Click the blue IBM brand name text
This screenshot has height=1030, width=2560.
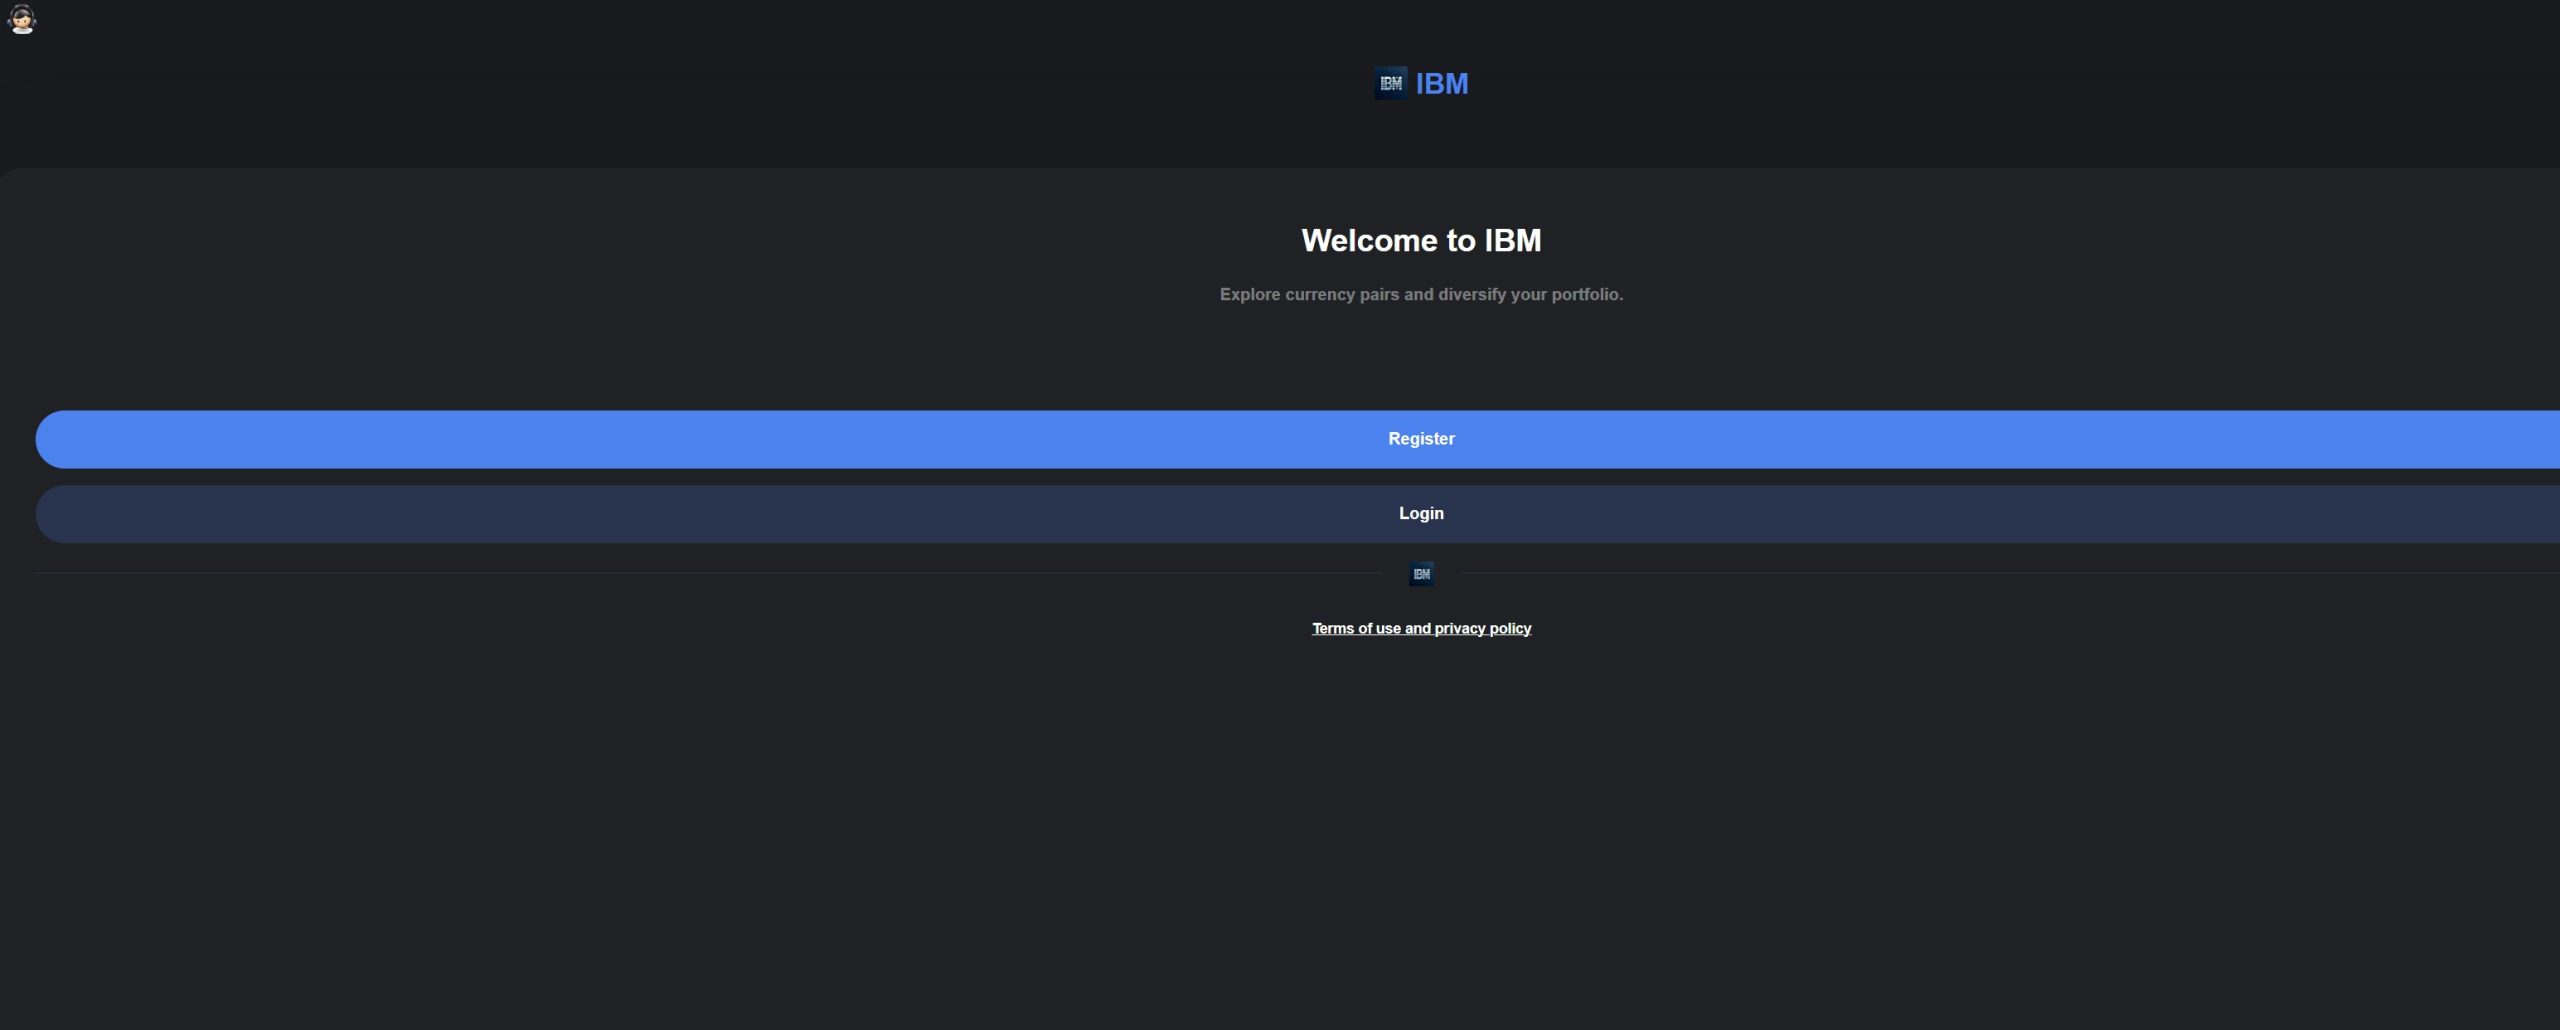[x=1442, y=84]
